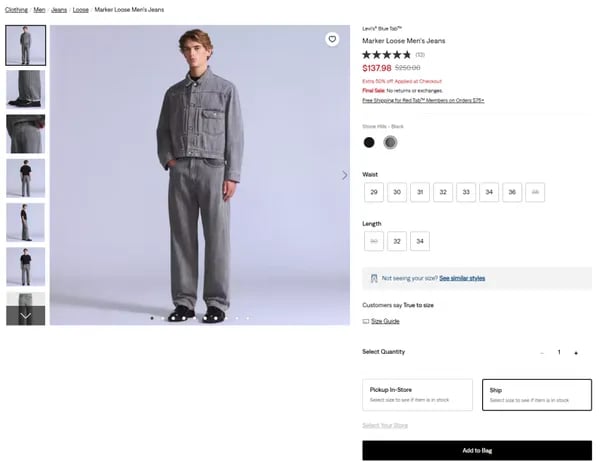This screenshot has height=462, width=600.
Task: Add the jeans to bag
Action: point(477,451)
